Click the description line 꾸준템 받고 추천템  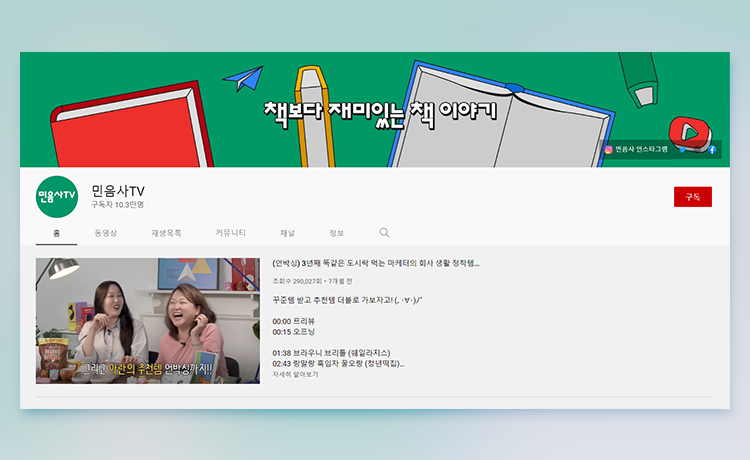coord(347,300)
